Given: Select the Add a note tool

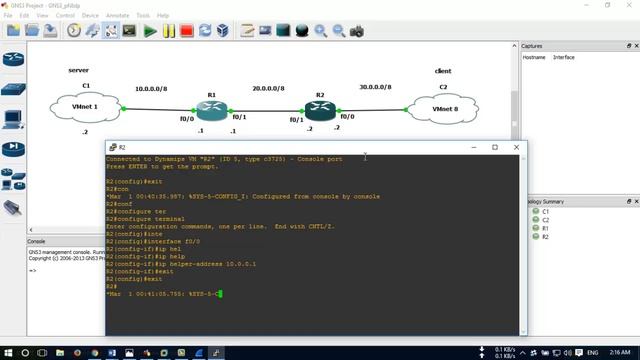Looking at the screenshot, I should (x=247, y=31).
